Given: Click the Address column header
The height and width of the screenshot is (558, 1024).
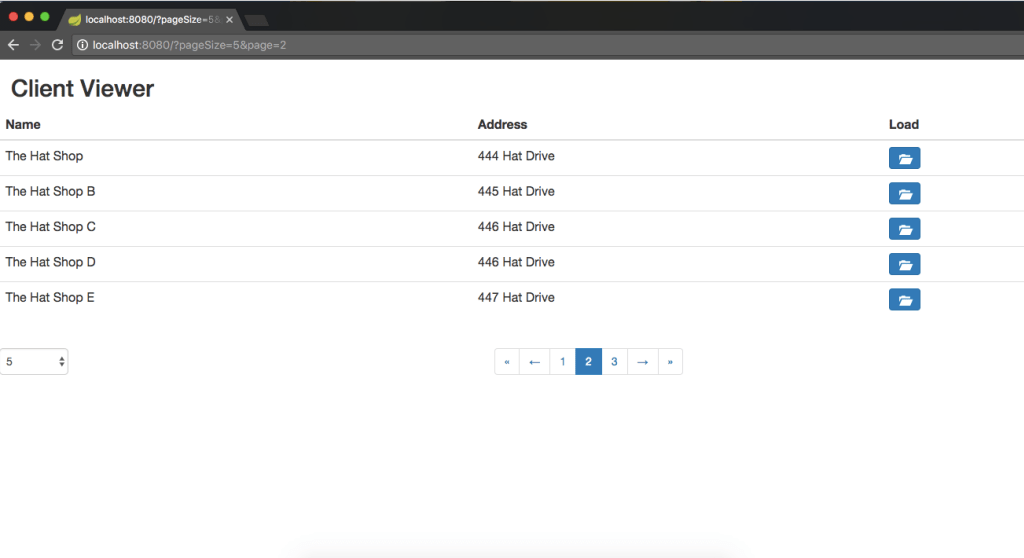Looking at the screenshot, I should [502, 124].
